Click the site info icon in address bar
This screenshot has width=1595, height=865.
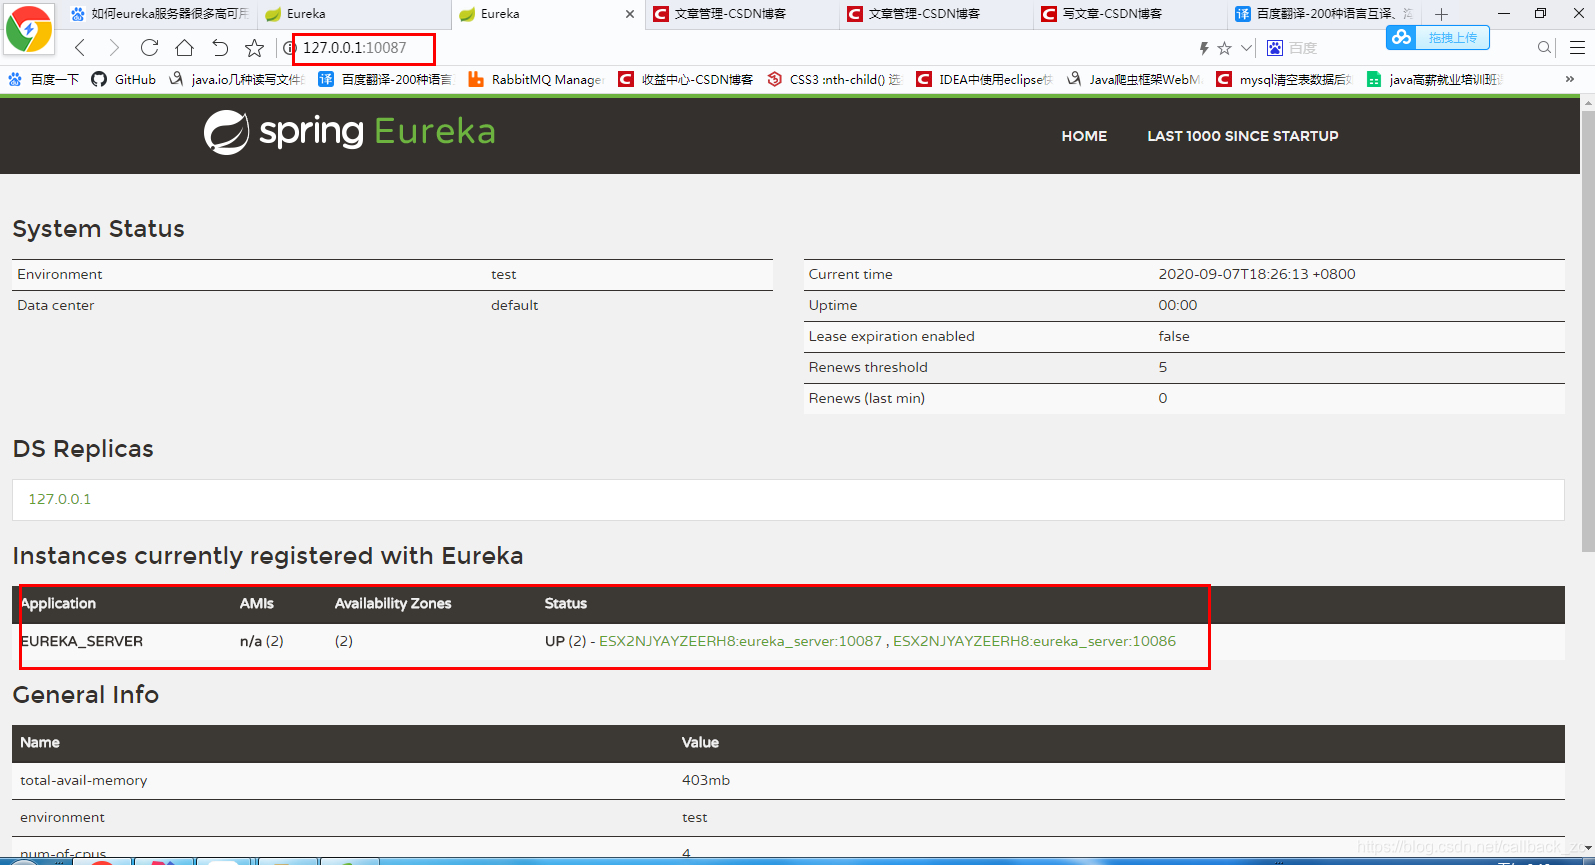(290, 48)
